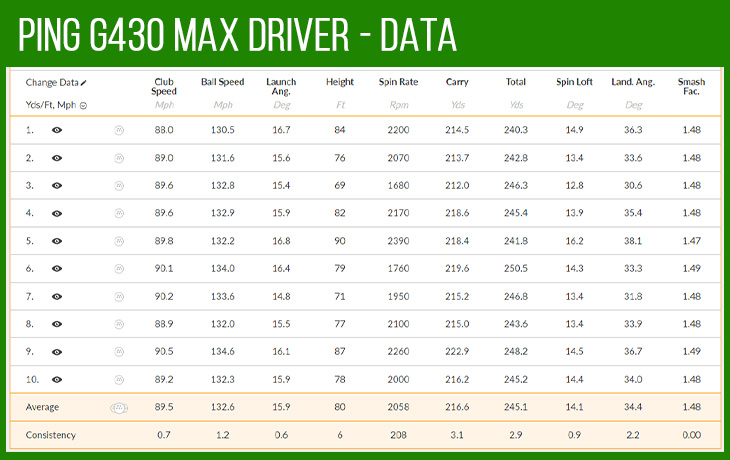Select landing angle value 38.1
This screenshot has width=730, height=460.
pyautogui.click(x=633, y=241)
